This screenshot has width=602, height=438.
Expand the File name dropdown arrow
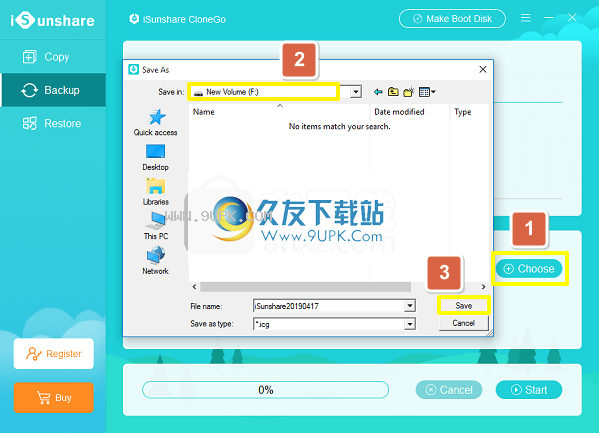[x=410, y=306]
